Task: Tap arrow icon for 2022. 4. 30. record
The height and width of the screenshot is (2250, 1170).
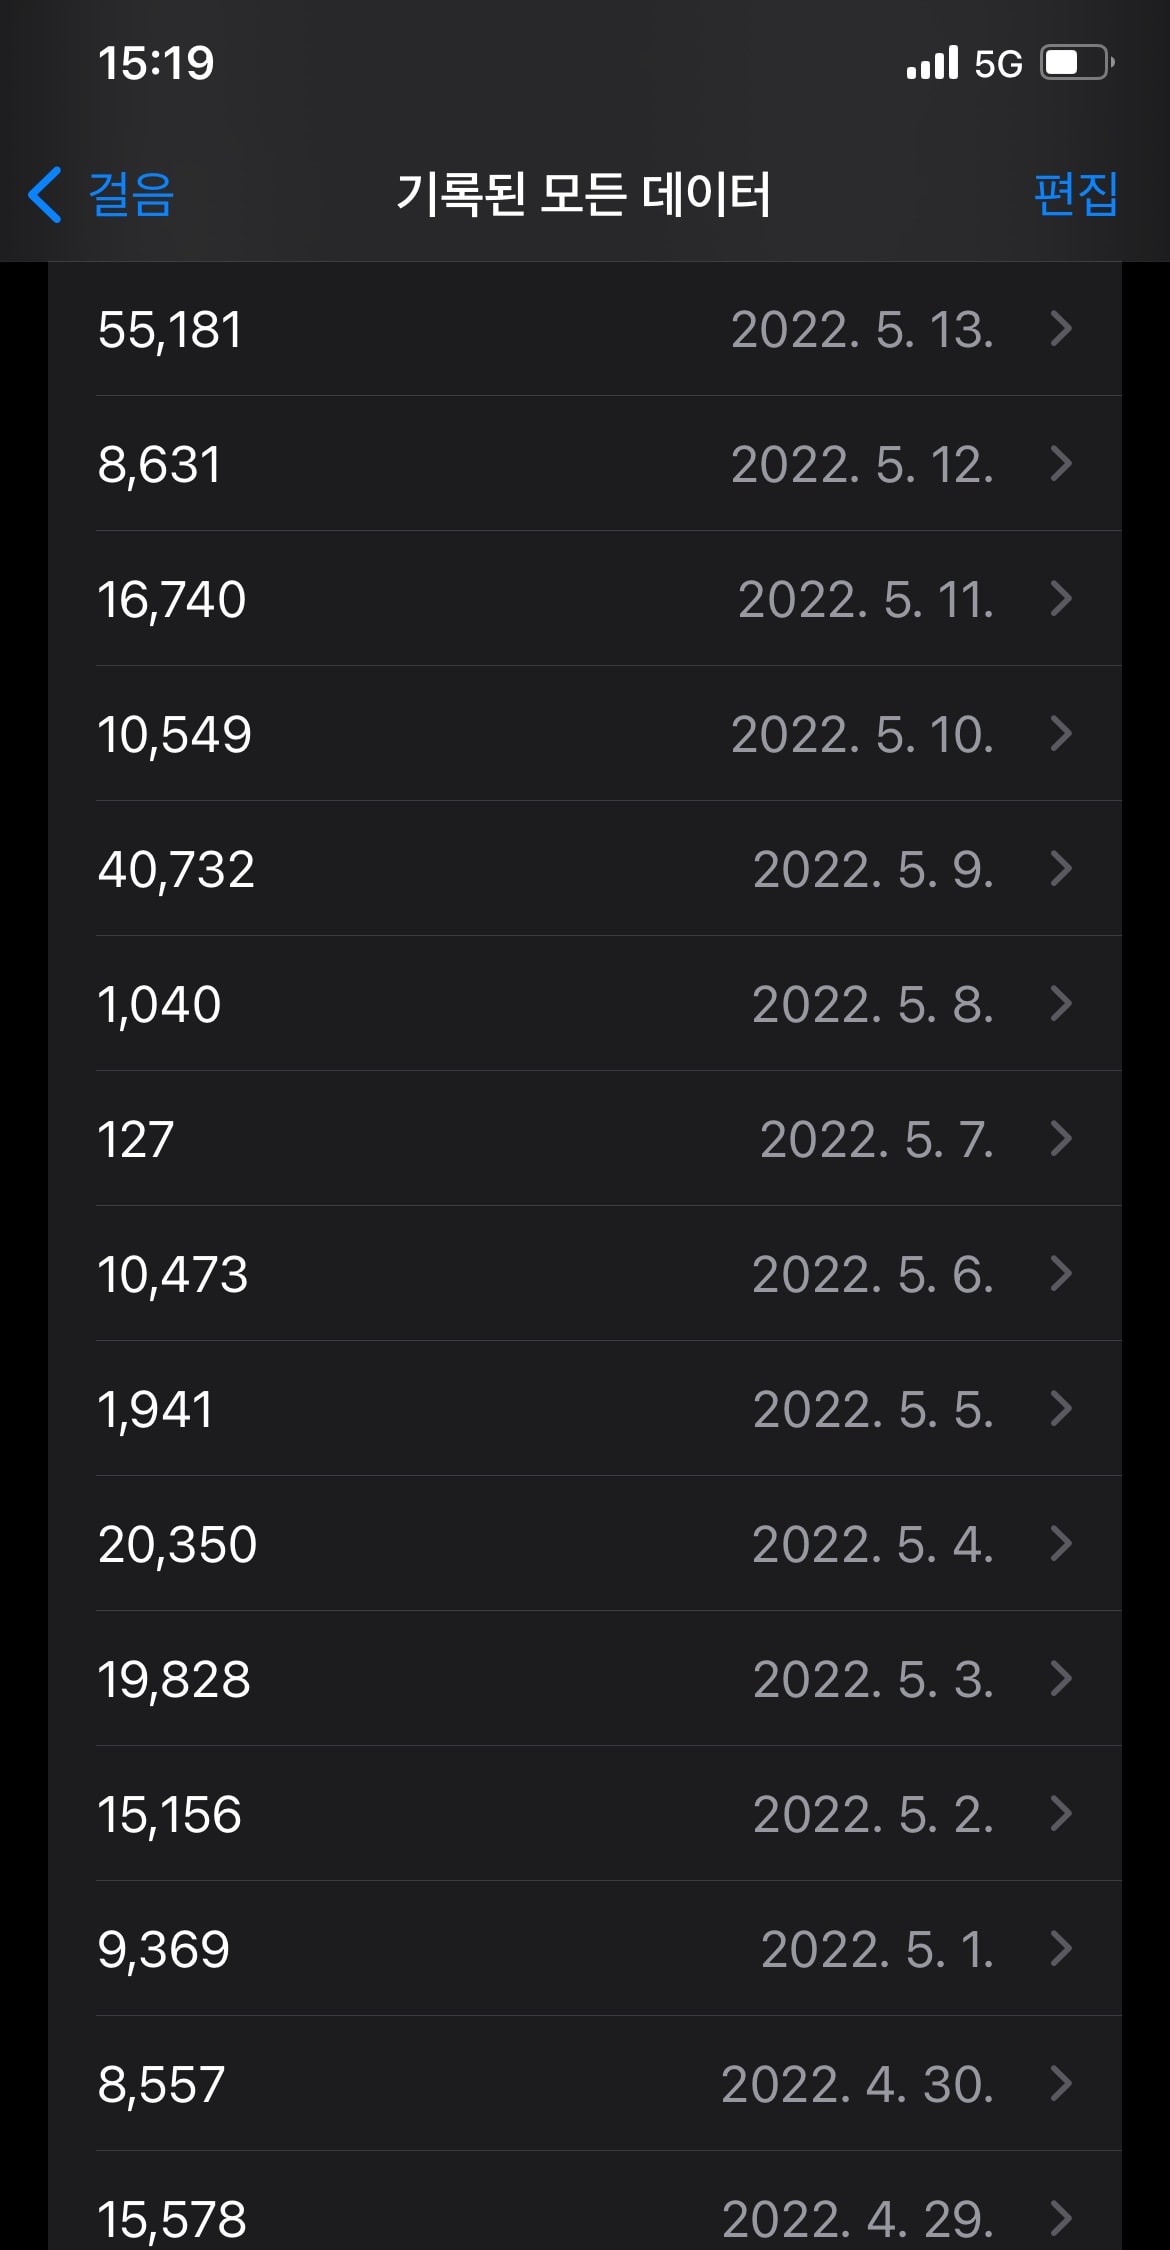Action: pyautogui.click(x=1061, y=2084)
